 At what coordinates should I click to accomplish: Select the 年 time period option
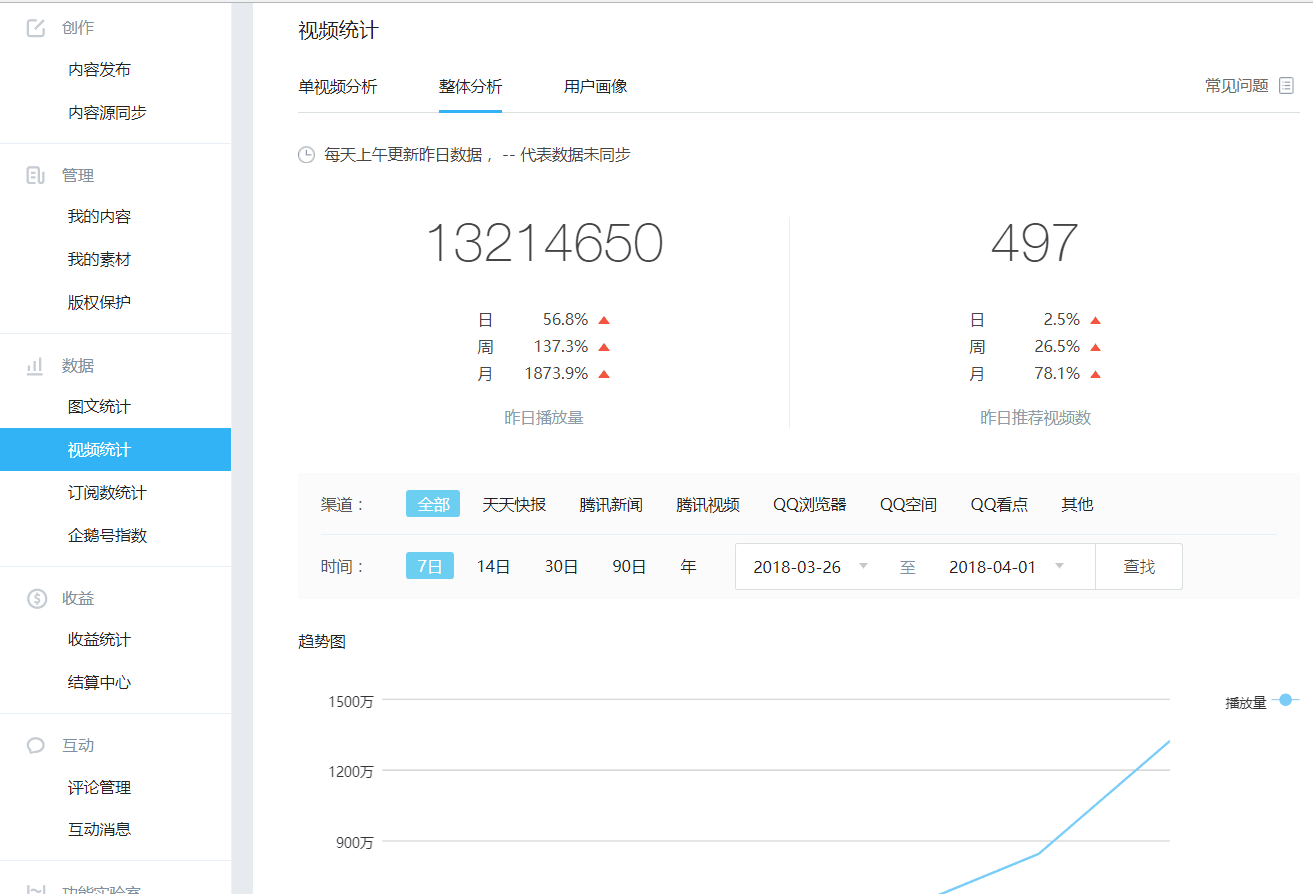(688, 565)
